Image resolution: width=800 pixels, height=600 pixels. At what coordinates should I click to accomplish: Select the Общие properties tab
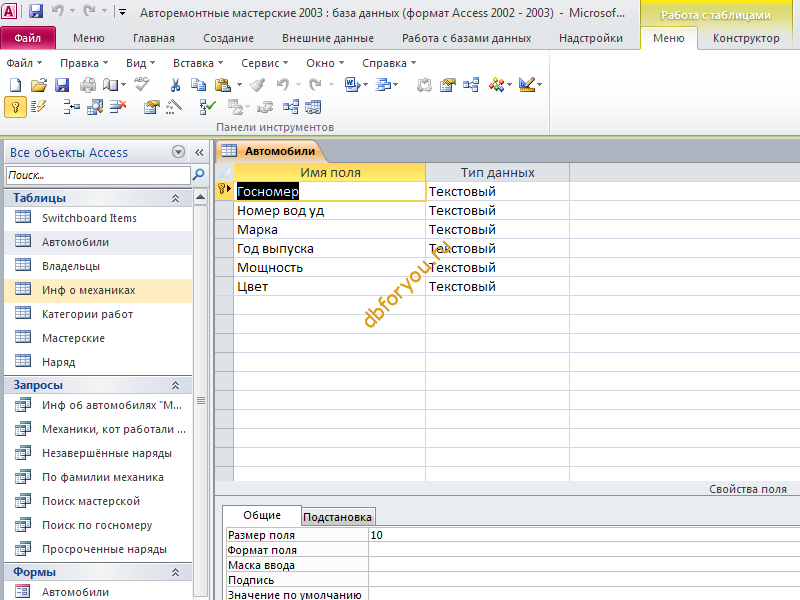262,515
